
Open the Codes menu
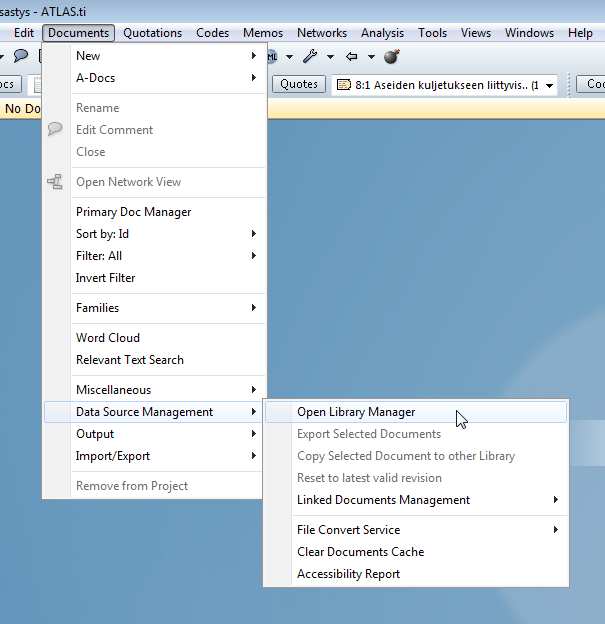[213, 33]
